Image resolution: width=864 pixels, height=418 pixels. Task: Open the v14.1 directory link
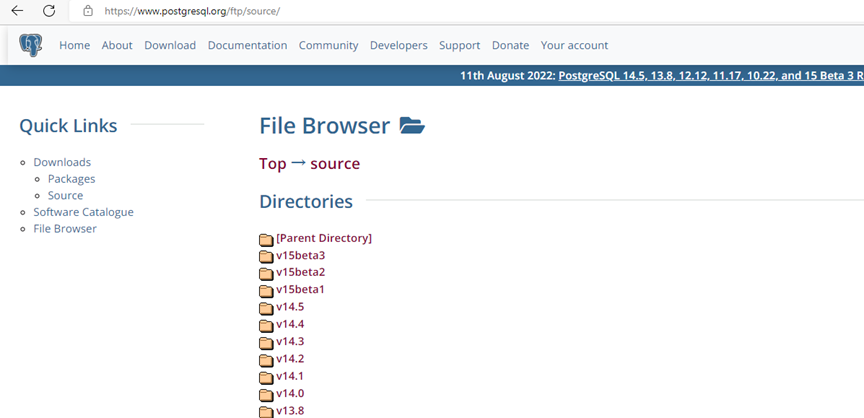[x=290, y=376]
